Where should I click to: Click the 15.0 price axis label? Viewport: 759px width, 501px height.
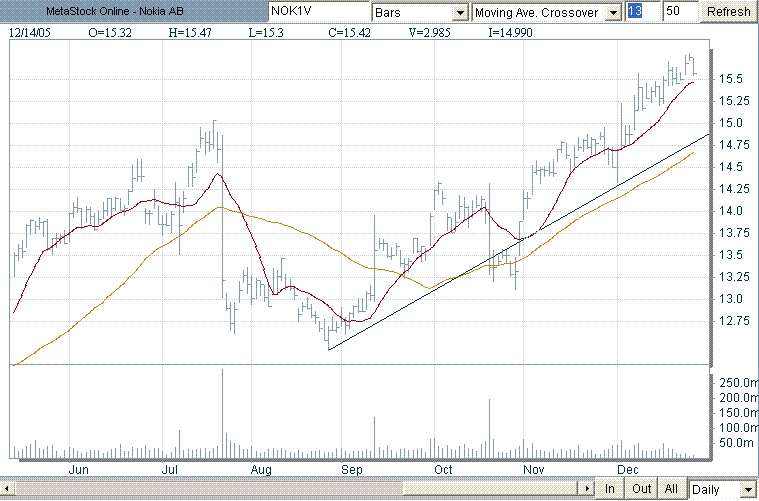730,123
